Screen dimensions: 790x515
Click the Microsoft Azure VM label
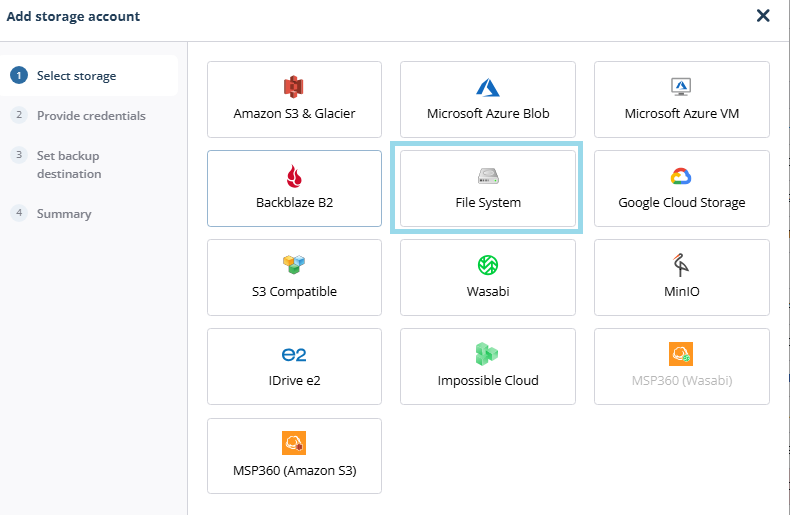point(682,113)
